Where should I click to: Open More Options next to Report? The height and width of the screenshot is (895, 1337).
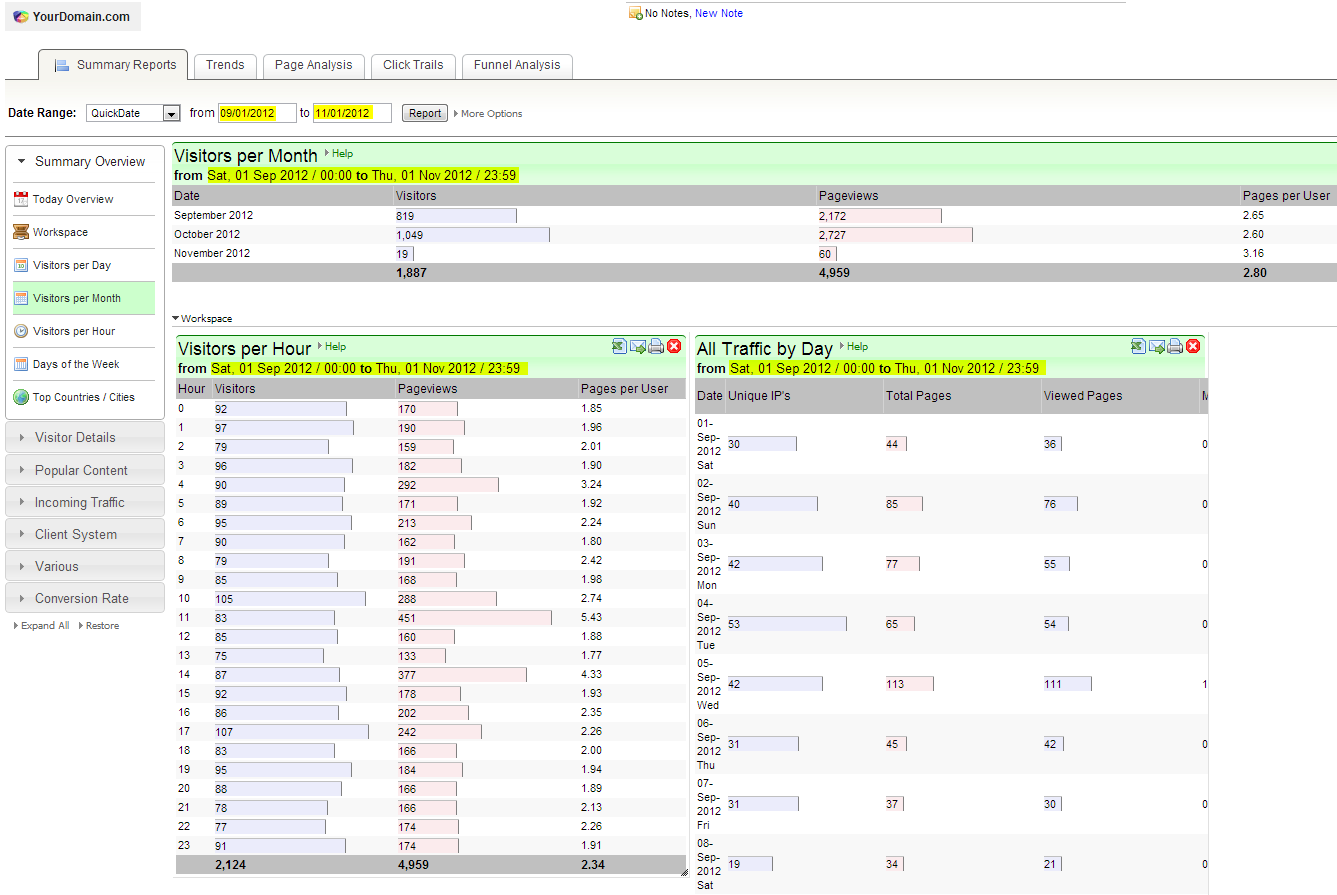click(490, 114)
